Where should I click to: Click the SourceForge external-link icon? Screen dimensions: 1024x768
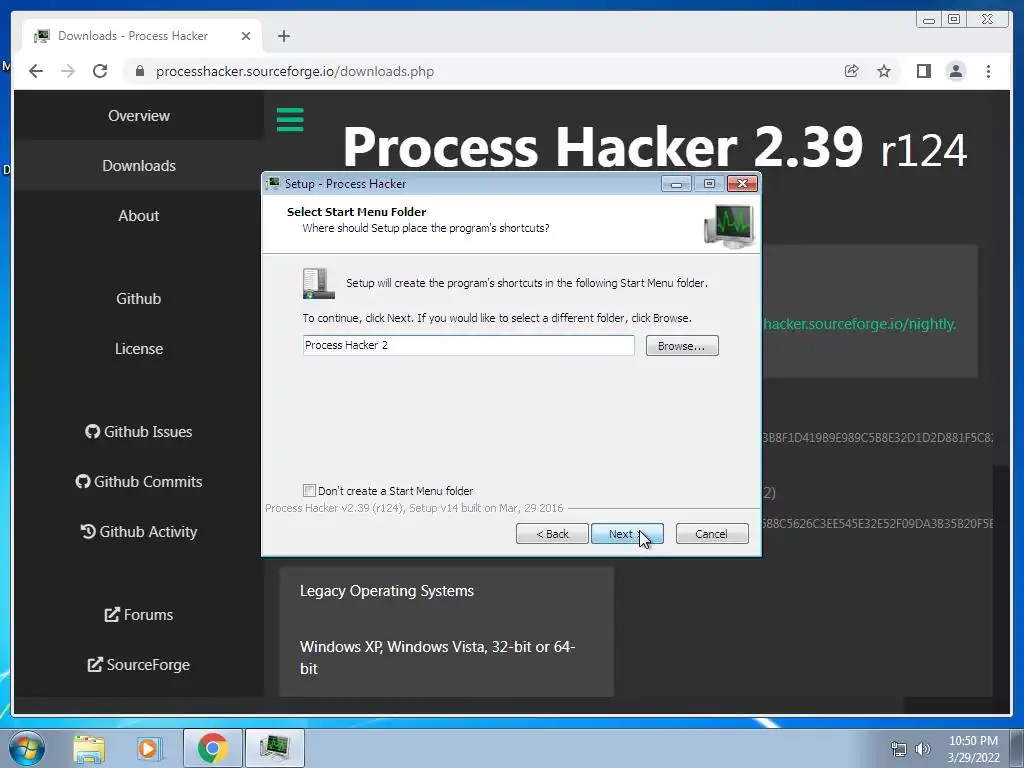pos(95,665)
